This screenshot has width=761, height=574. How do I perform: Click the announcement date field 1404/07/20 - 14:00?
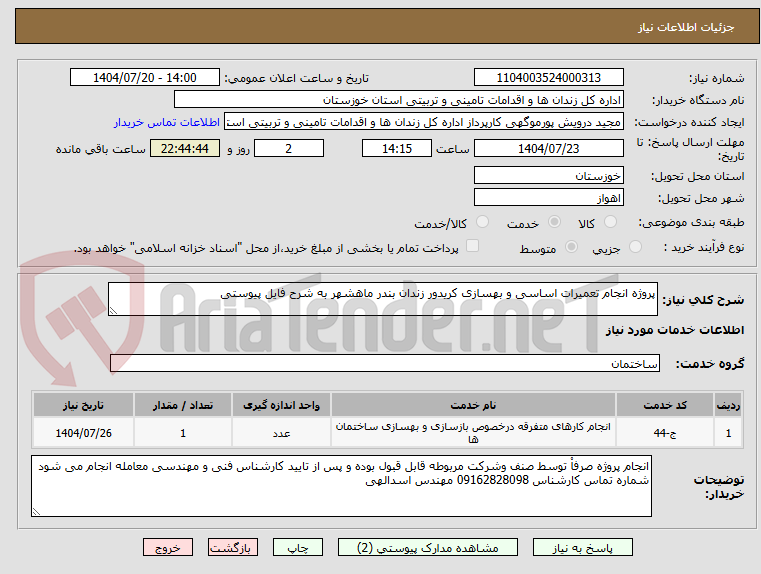tap(145, 78)
